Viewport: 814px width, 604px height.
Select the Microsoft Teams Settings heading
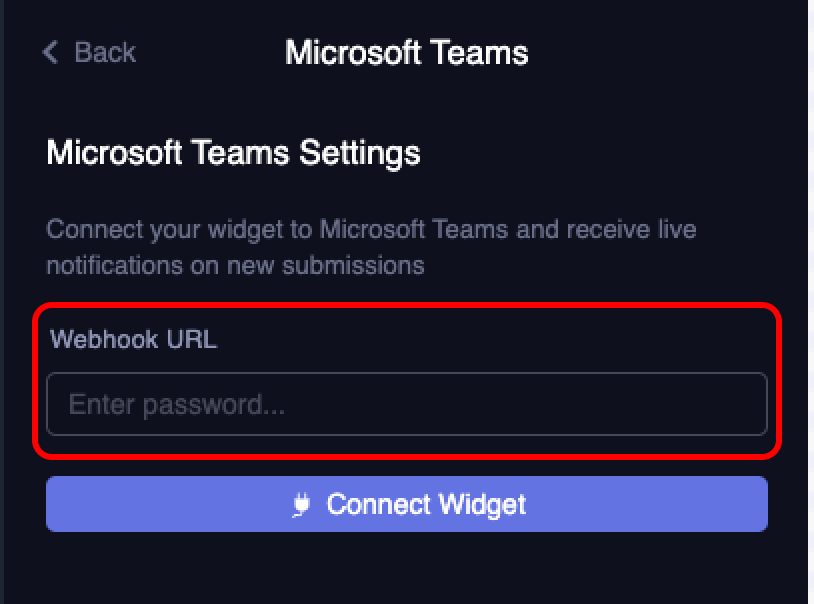click(233, 153)
